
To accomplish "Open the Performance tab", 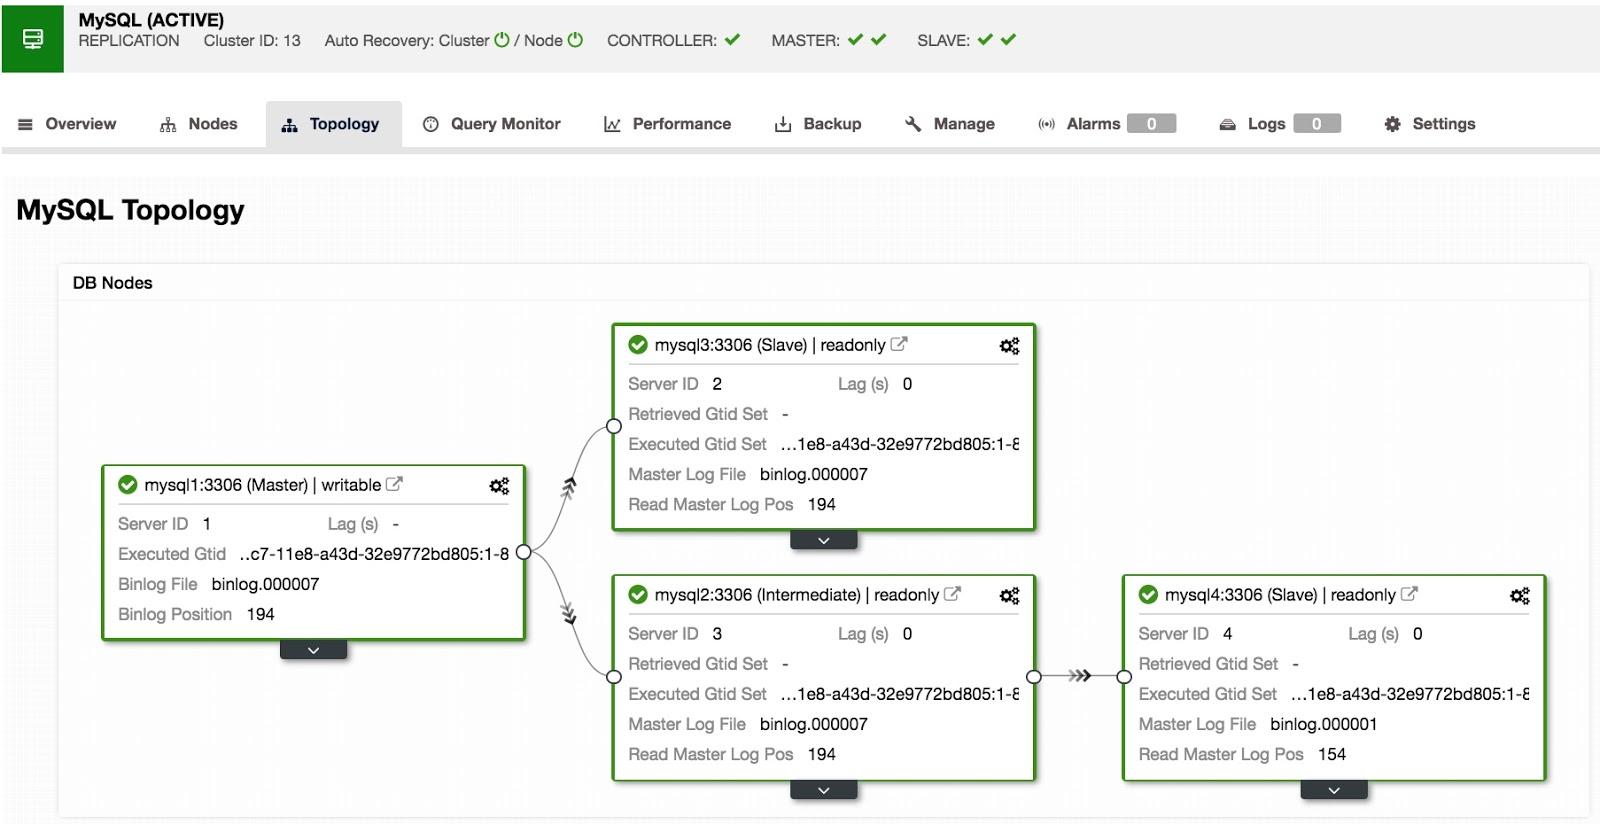I will [667, 124].
